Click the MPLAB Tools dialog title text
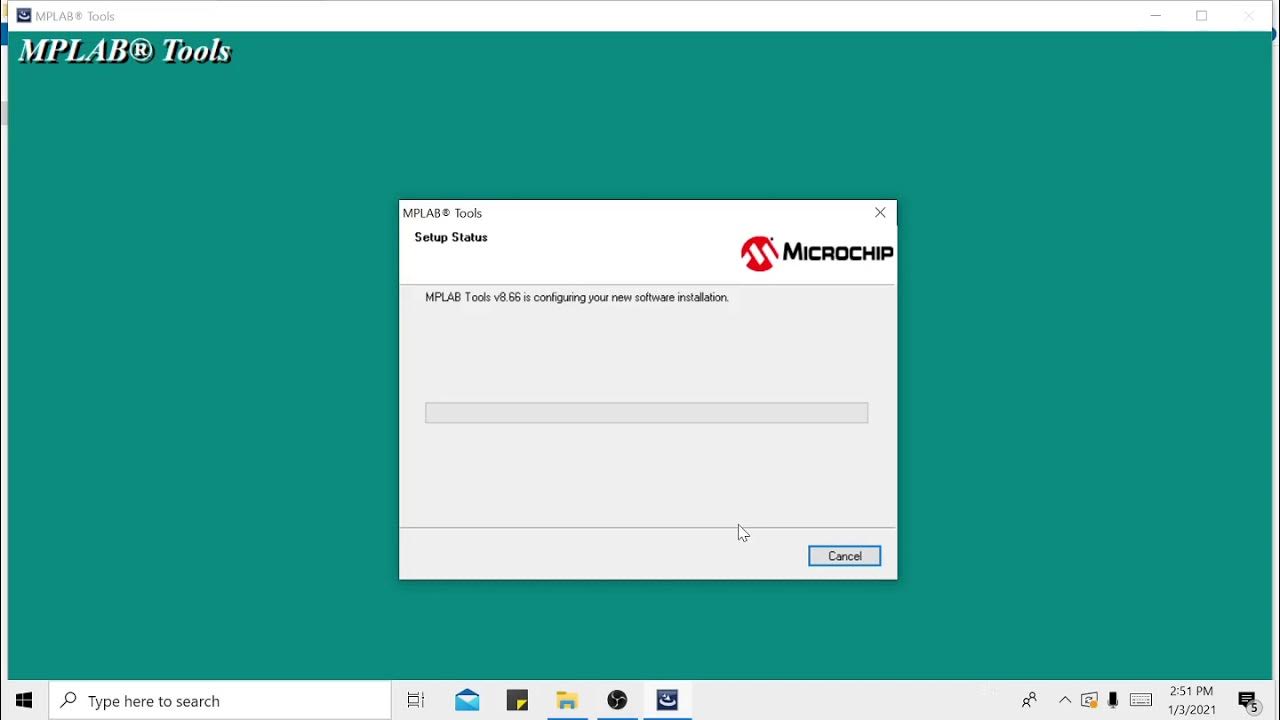1280x720 pixels. click(x=442, y=213)
